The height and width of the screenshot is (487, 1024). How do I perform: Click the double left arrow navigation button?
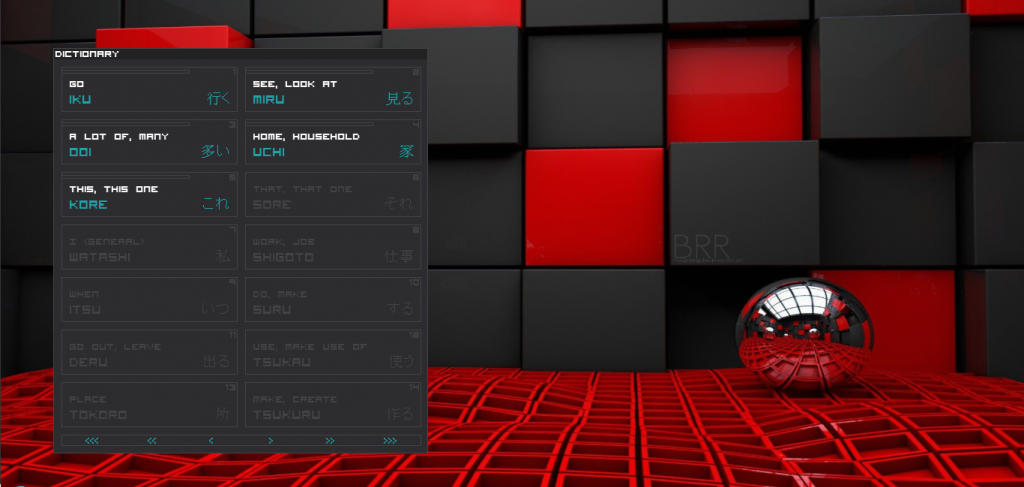(x=152, y=440)
